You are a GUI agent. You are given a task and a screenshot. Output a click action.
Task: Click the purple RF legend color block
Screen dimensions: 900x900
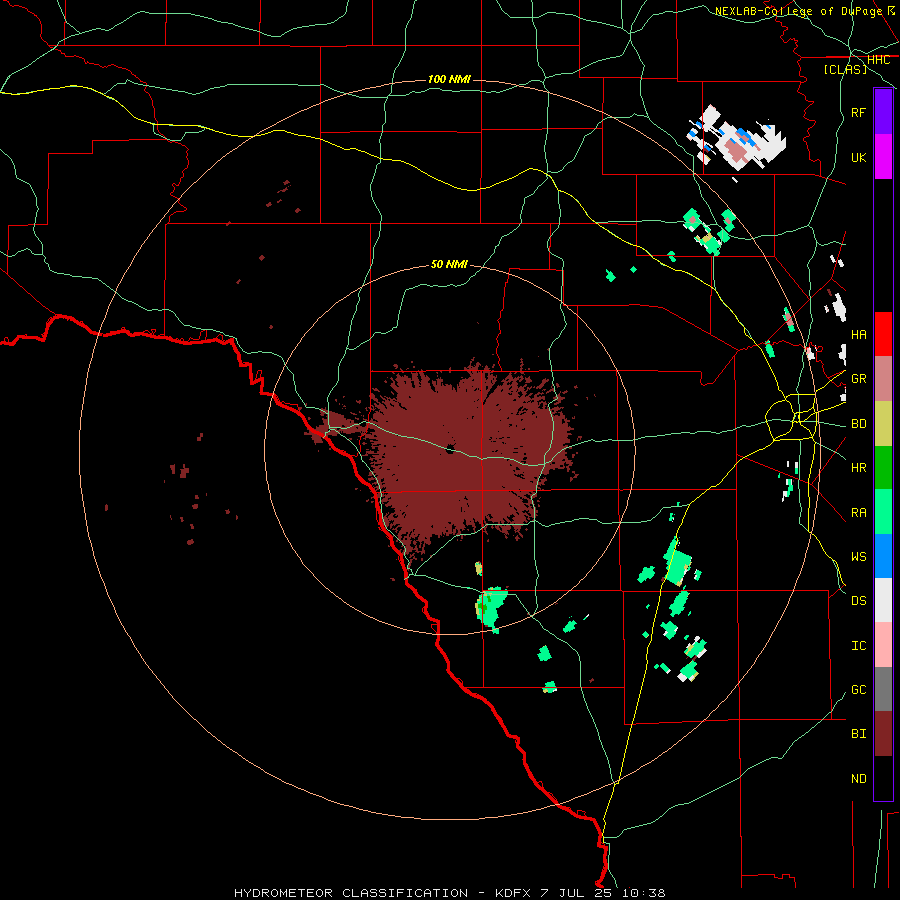883,112
